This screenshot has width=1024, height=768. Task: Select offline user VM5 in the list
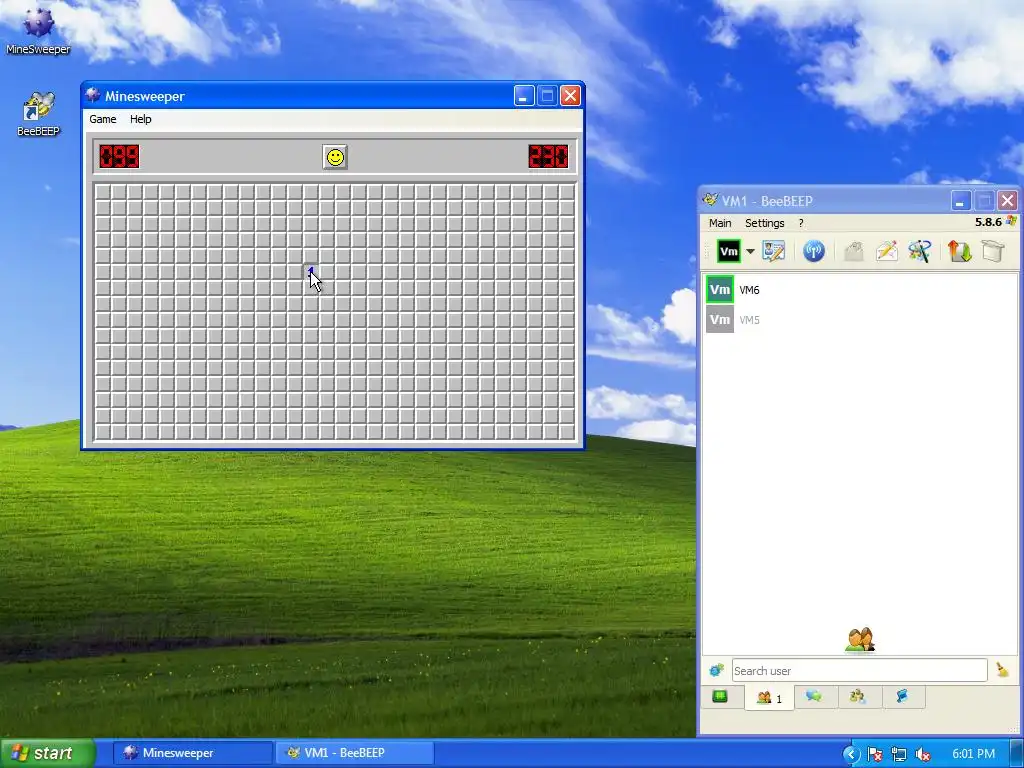(859, 319)
